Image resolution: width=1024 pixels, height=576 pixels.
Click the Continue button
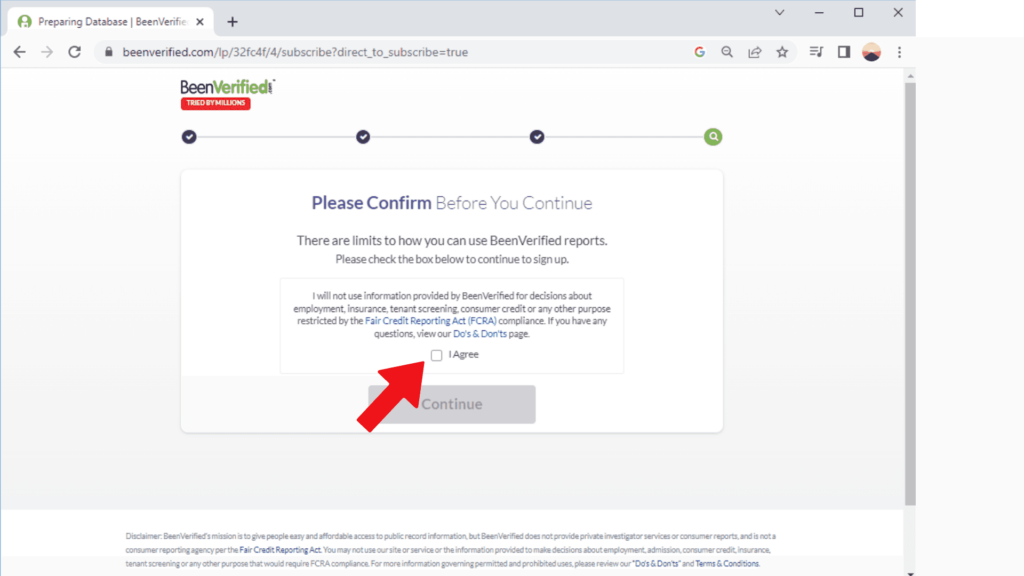click(x=451, y=404)
